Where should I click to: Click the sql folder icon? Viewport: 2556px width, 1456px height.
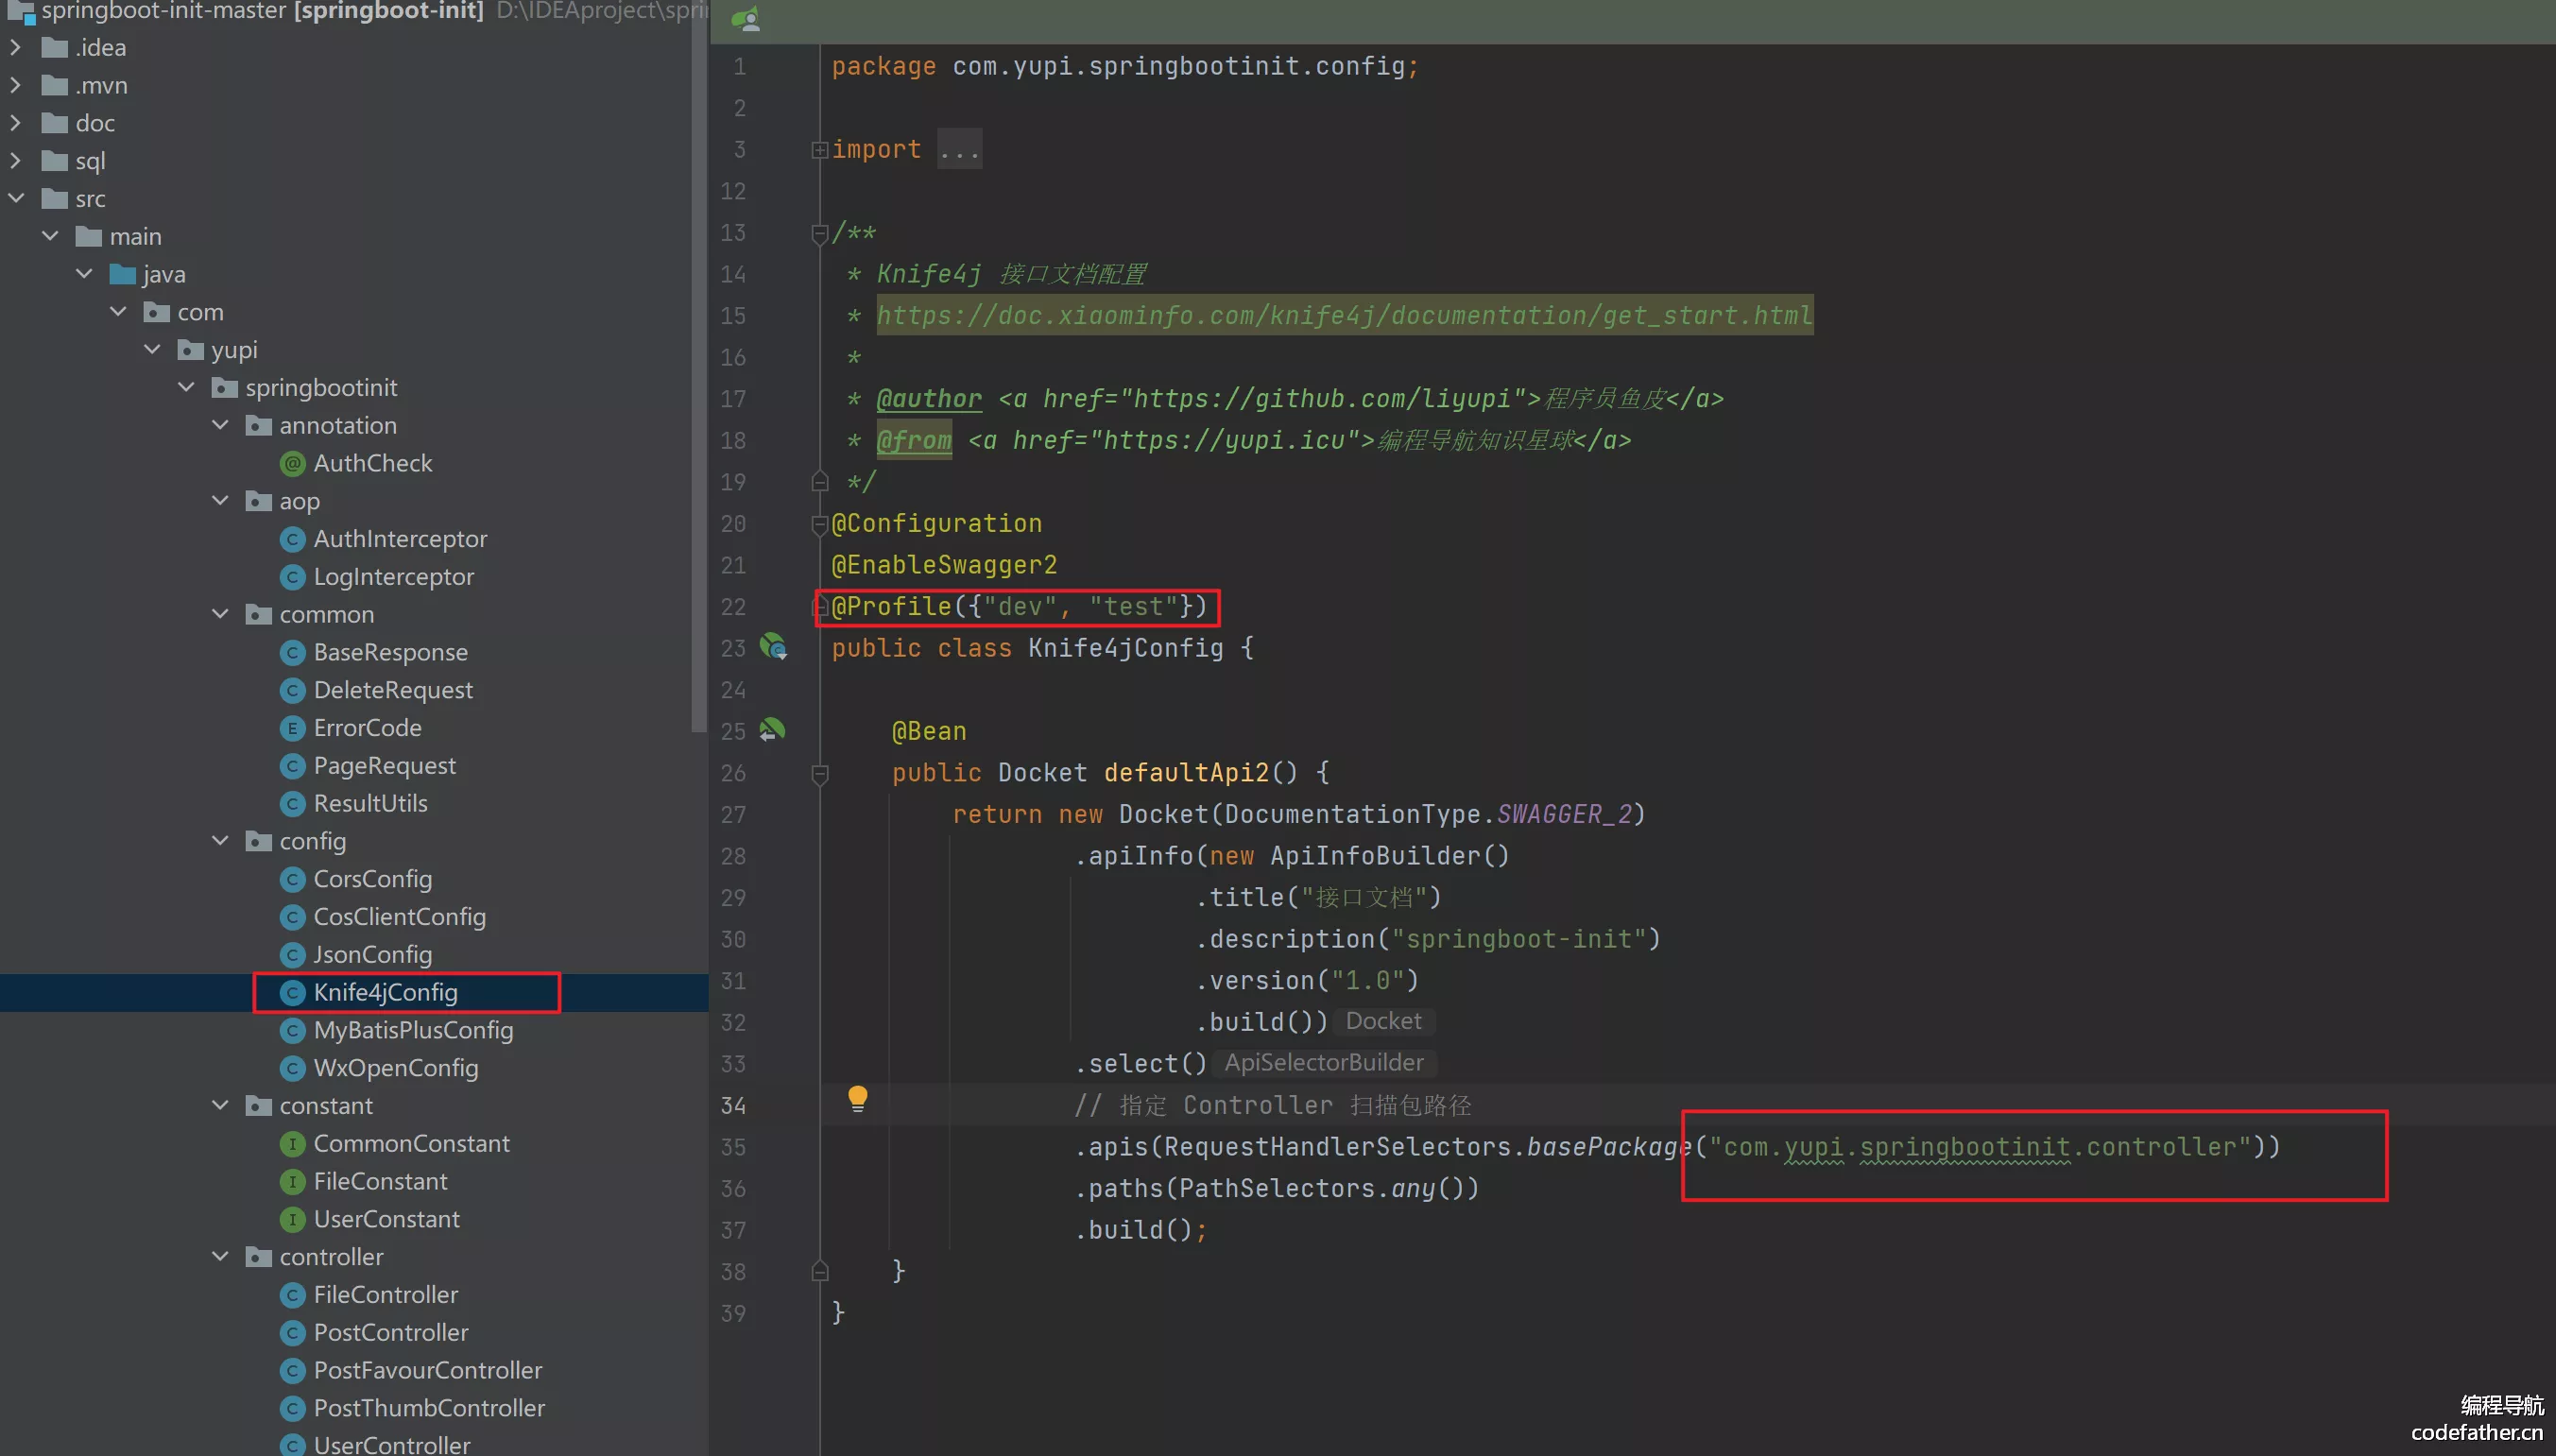54,161
